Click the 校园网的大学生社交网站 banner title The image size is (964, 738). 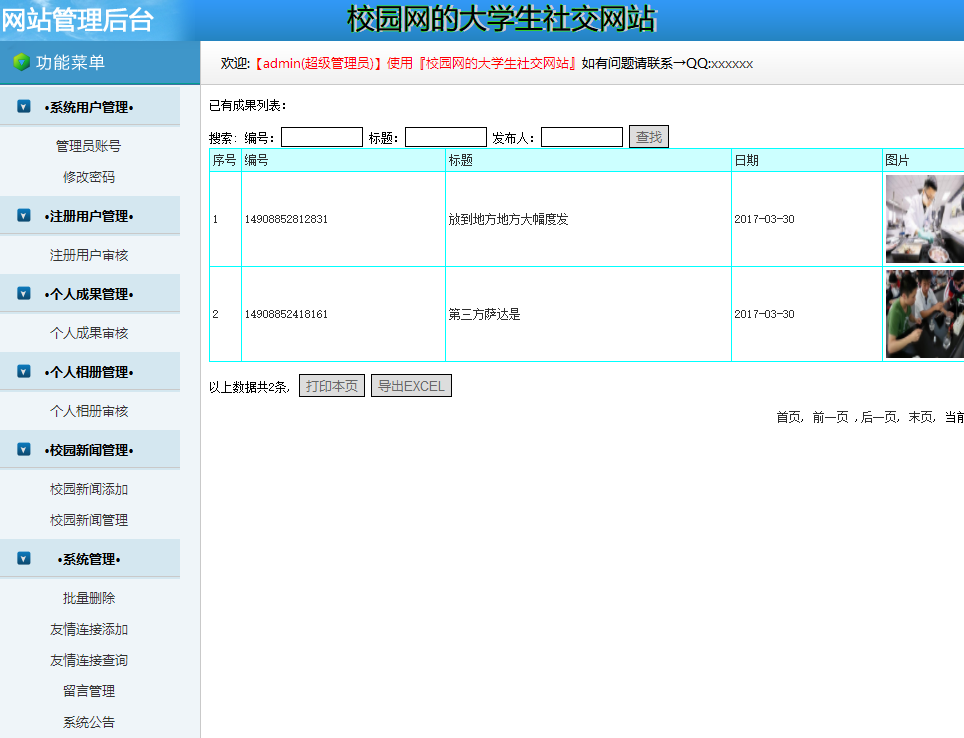point(502,19)
